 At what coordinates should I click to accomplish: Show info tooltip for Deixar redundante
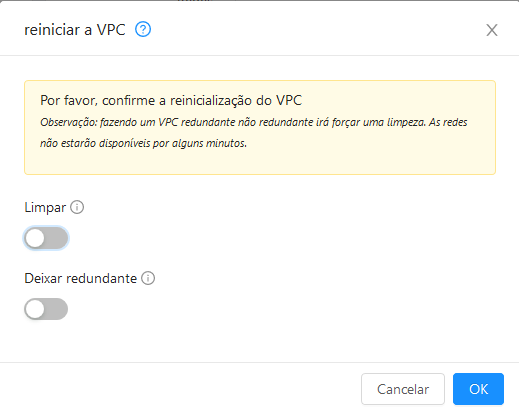[x=148, y=278]
